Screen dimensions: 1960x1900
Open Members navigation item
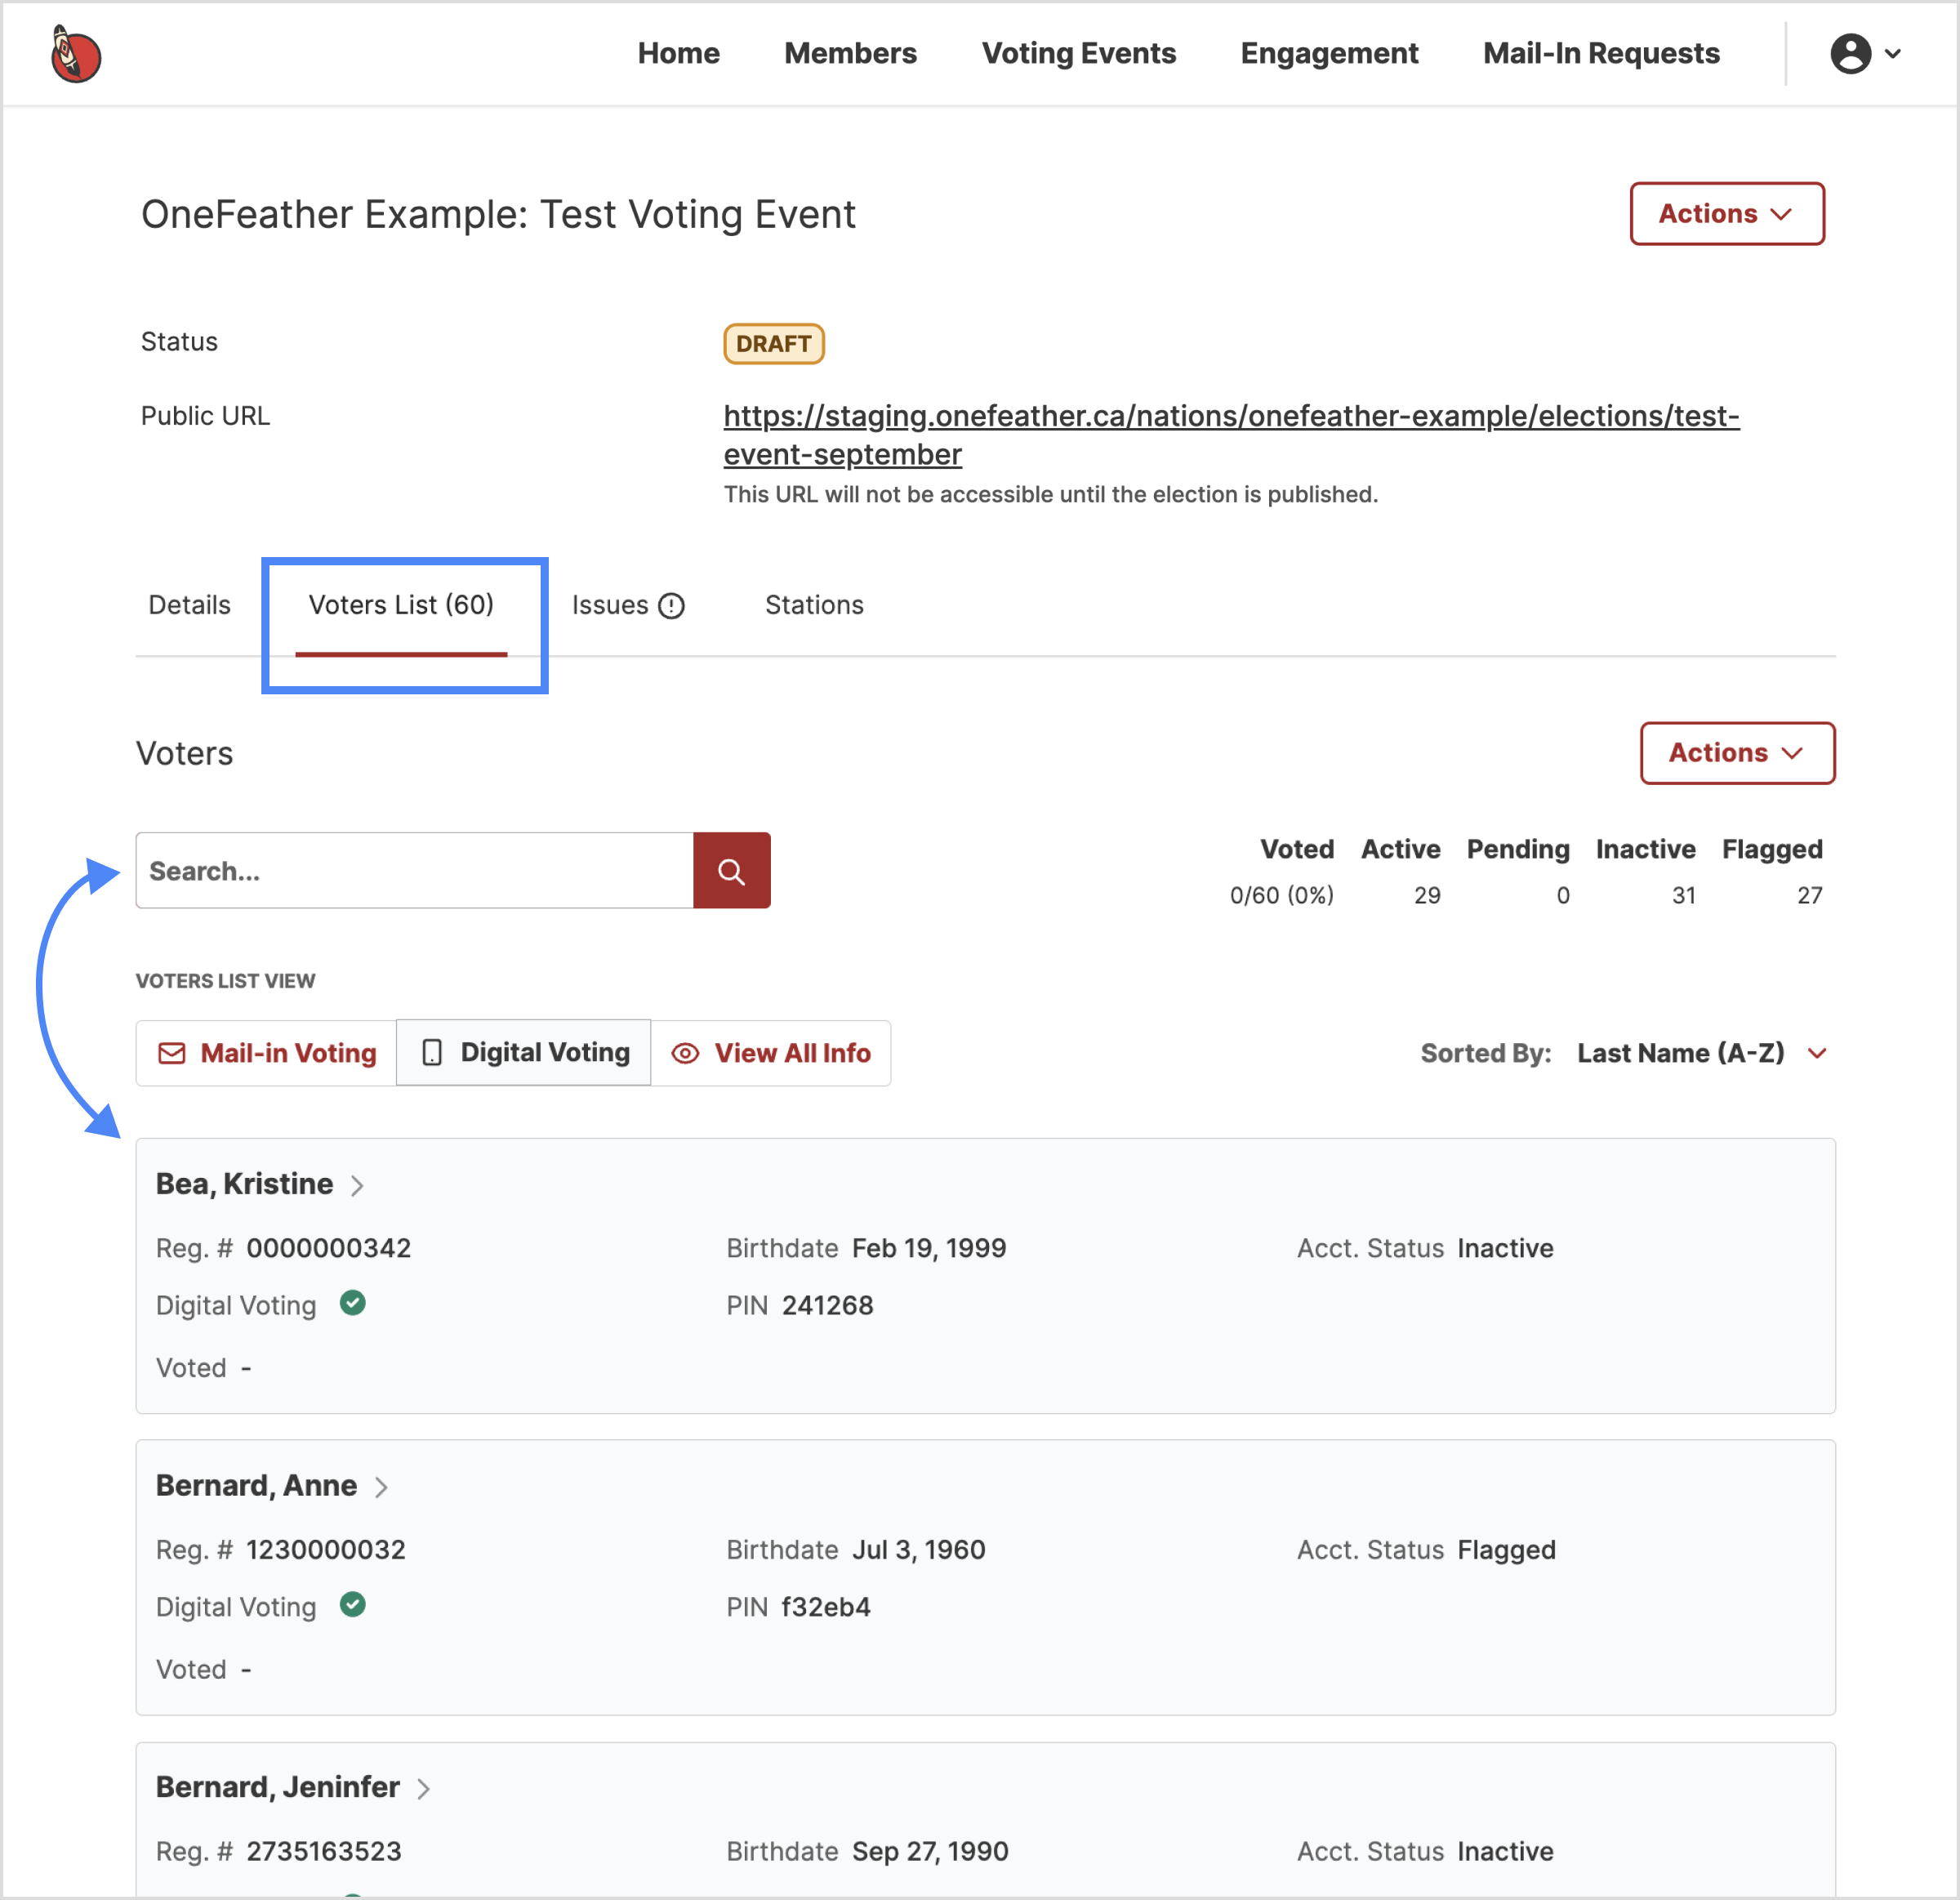850,53
